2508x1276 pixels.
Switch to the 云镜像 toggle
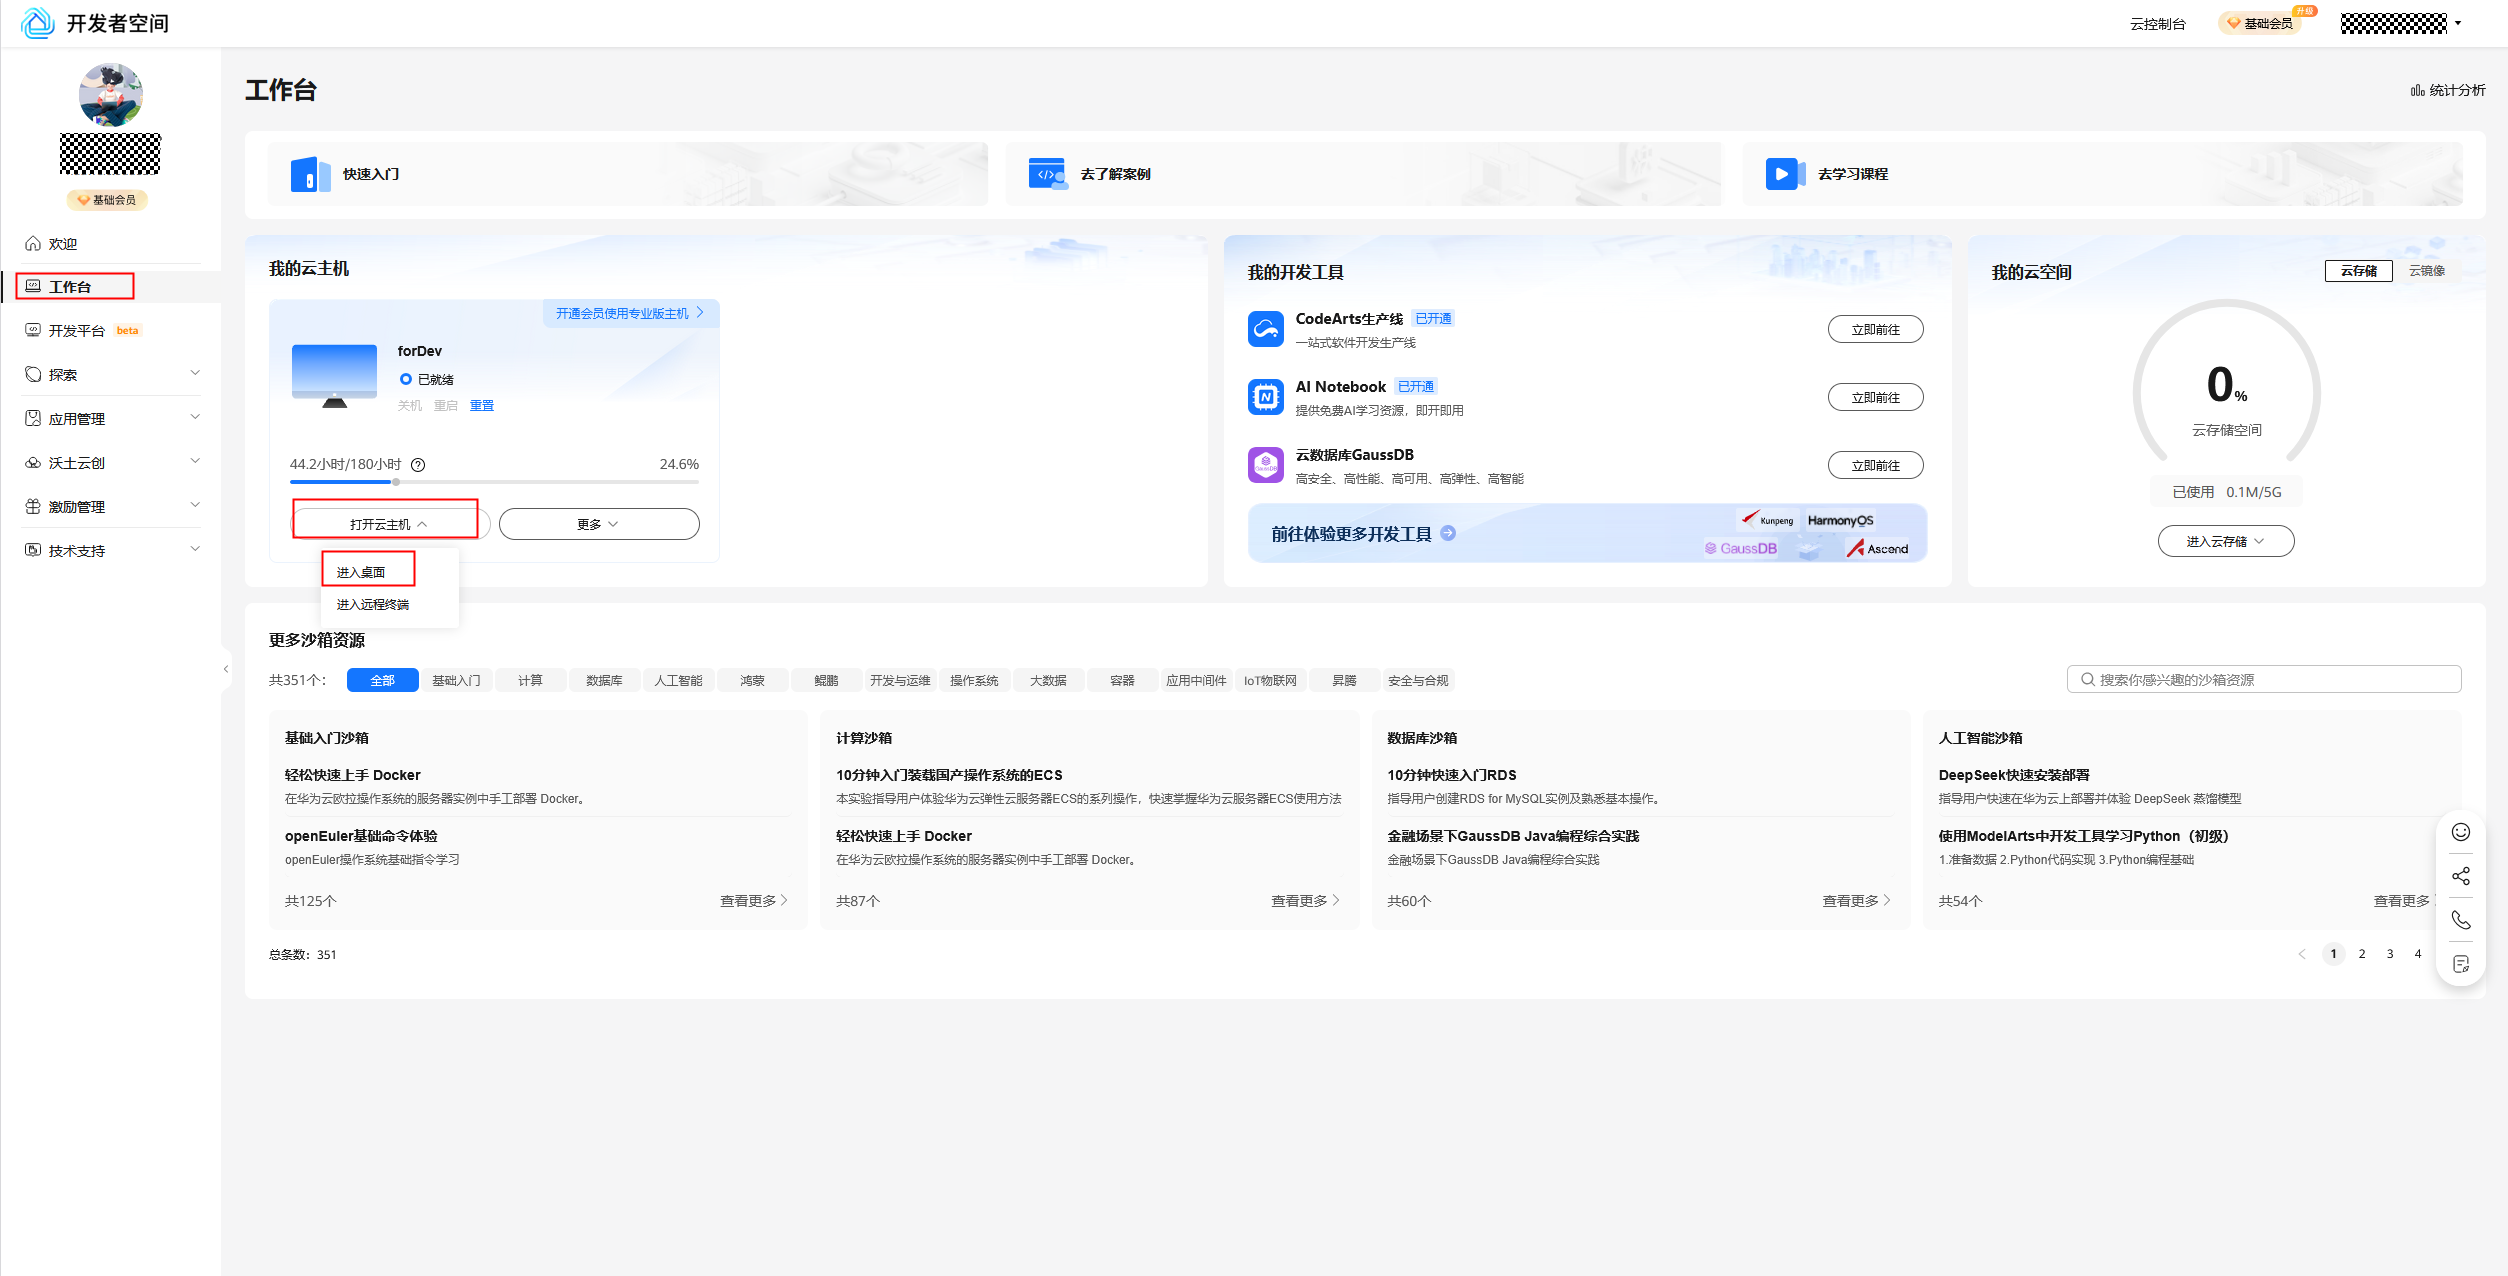(x=2426, y=271)
